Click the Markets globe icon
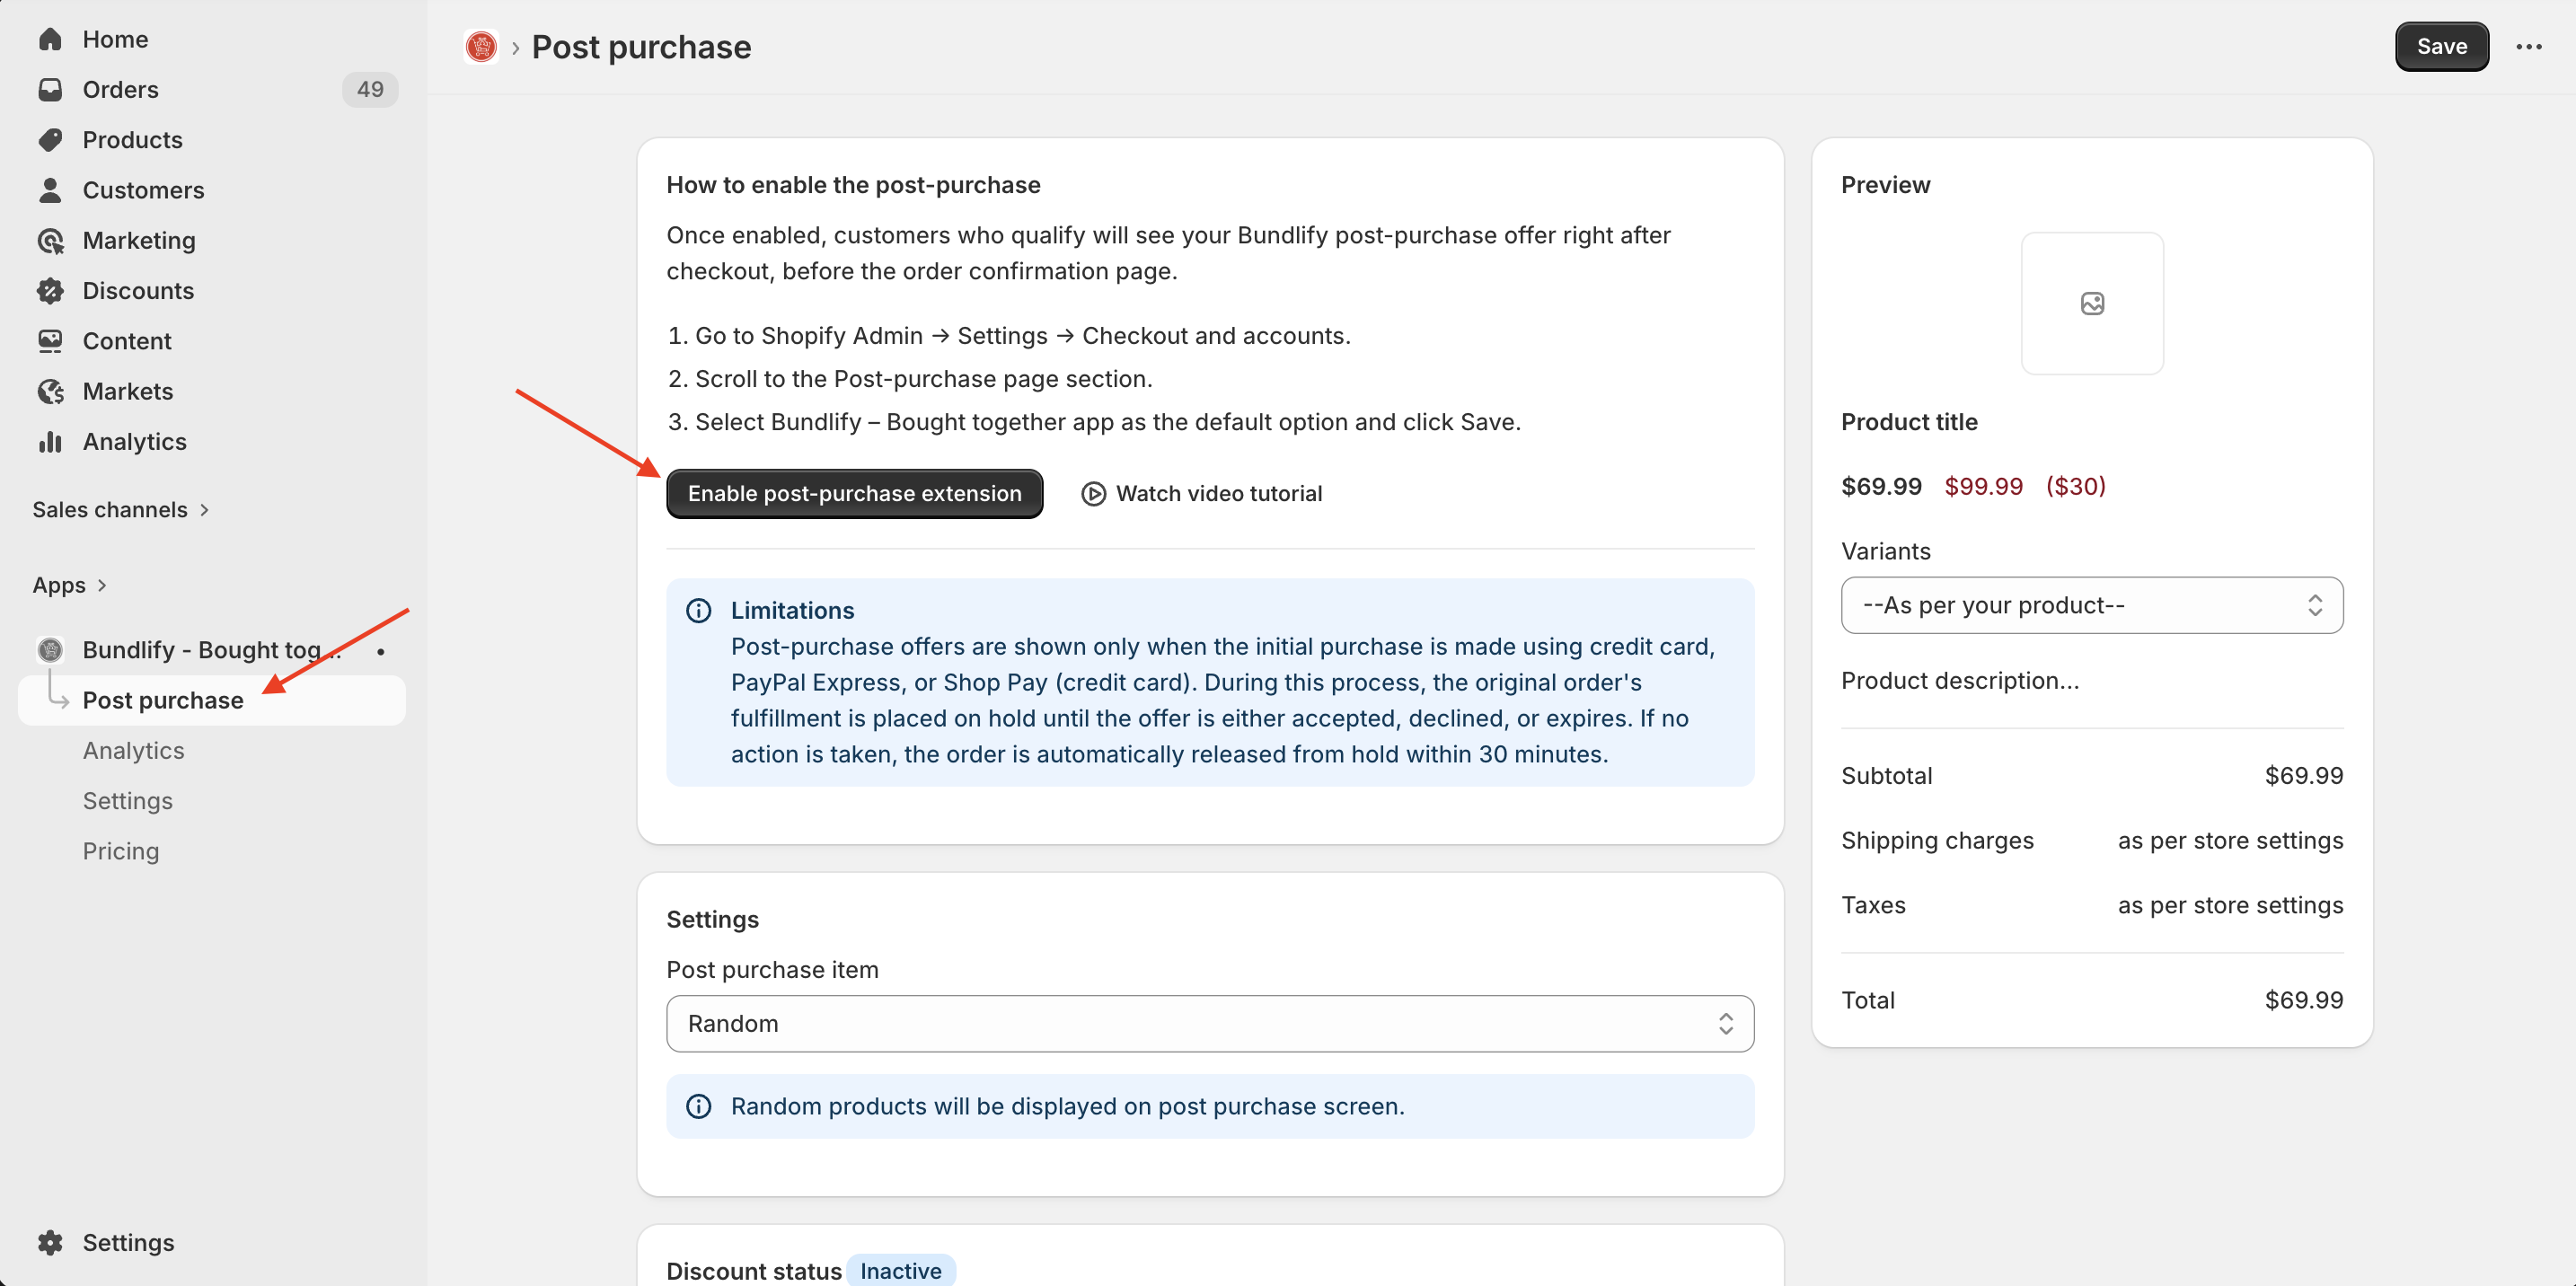 [50, 391]
